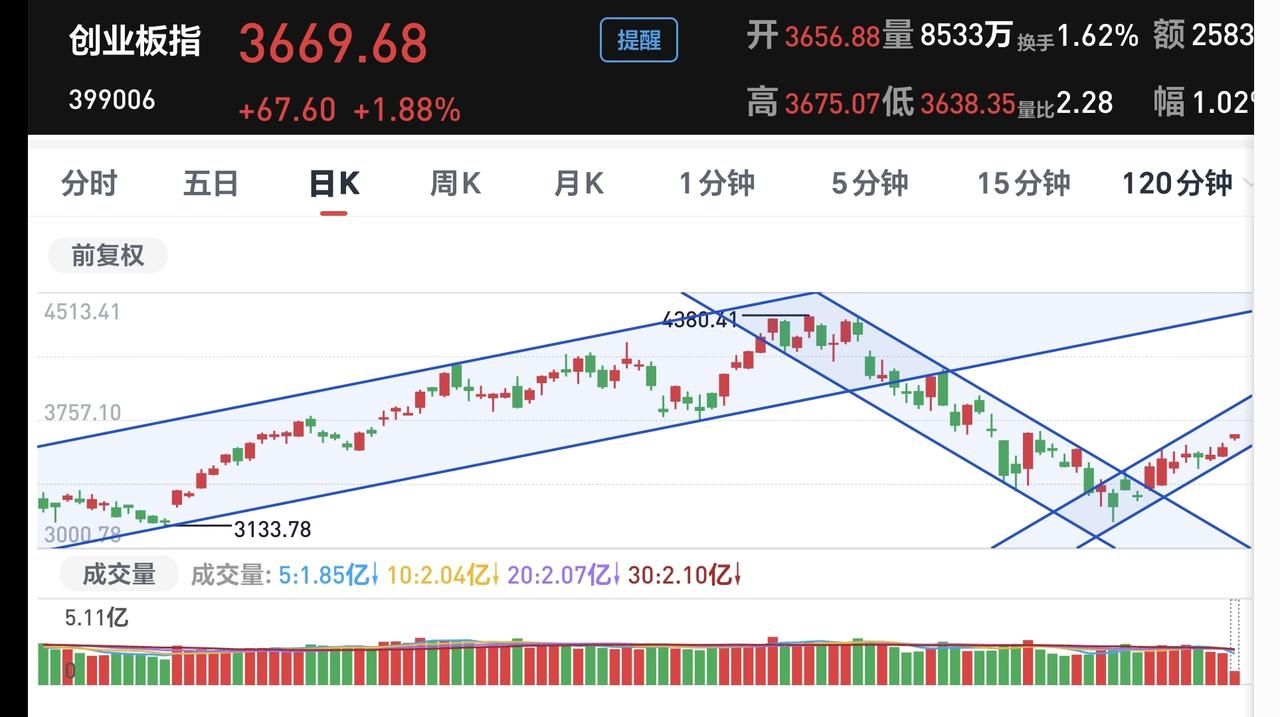Expand the 120分钟 period dropdown

point(1186,184)
